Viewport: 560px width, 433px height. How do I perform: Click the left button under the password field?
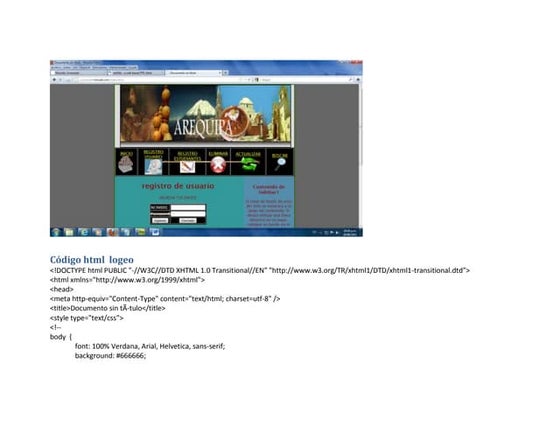pos(160,220)
